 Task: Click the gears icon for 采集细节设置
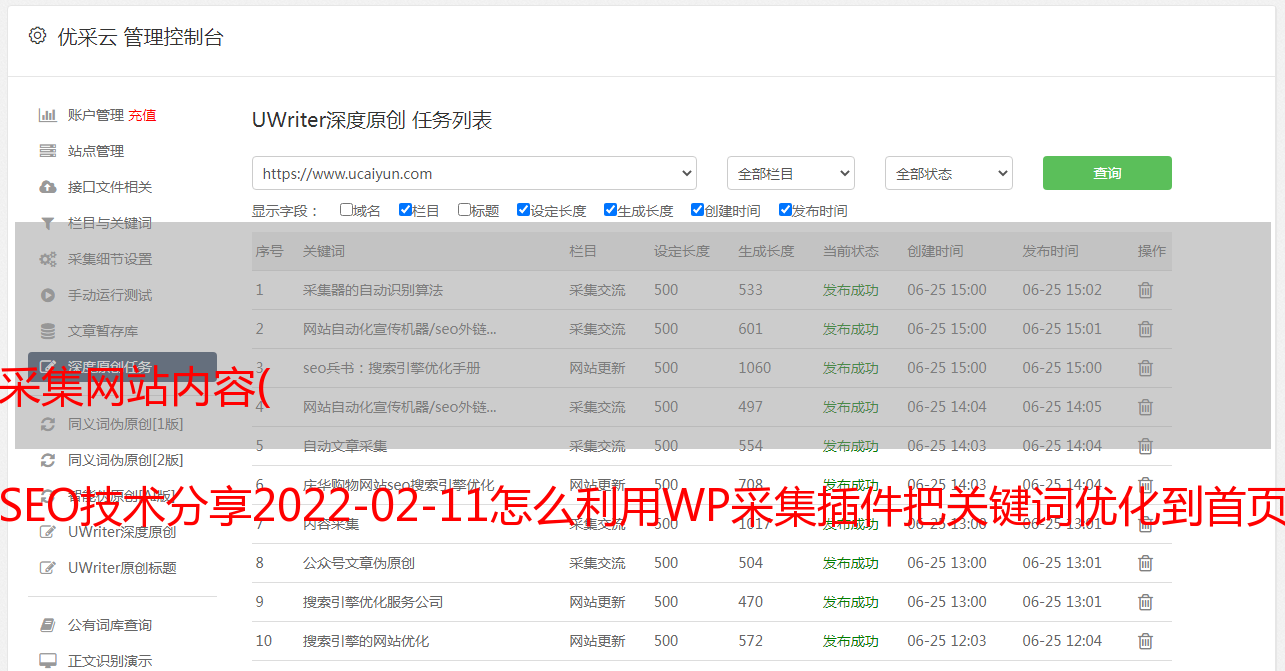47,259
